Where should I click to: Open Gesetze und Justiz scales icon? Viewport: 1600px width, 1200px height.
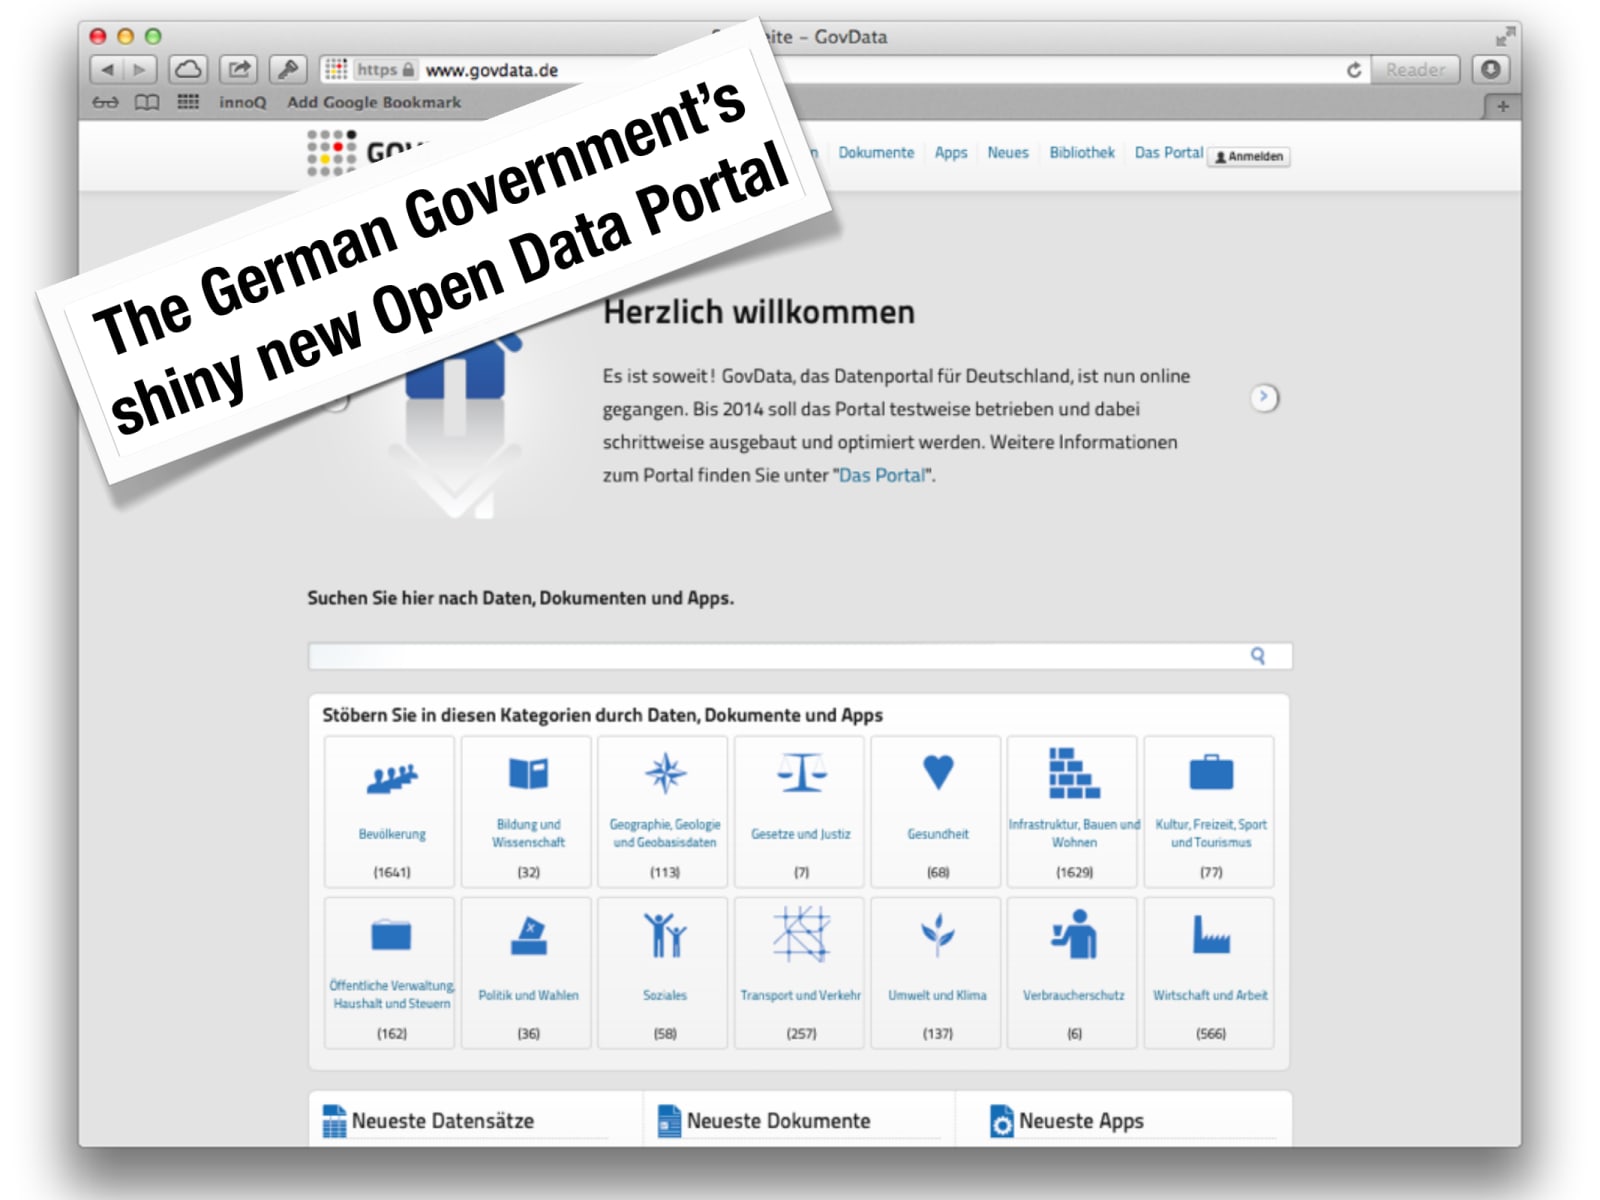coord(802,773)
